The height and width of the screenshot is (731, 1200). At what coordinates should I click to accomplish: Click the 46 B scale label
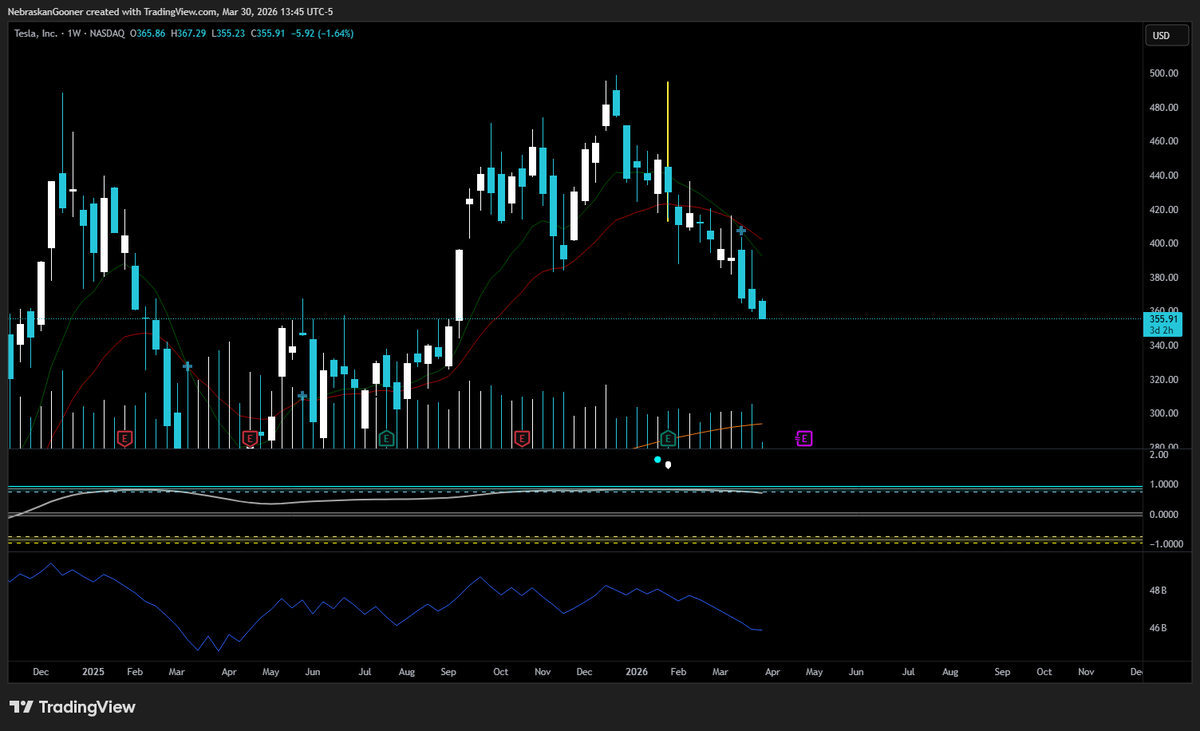click(x=1158, y=628)
